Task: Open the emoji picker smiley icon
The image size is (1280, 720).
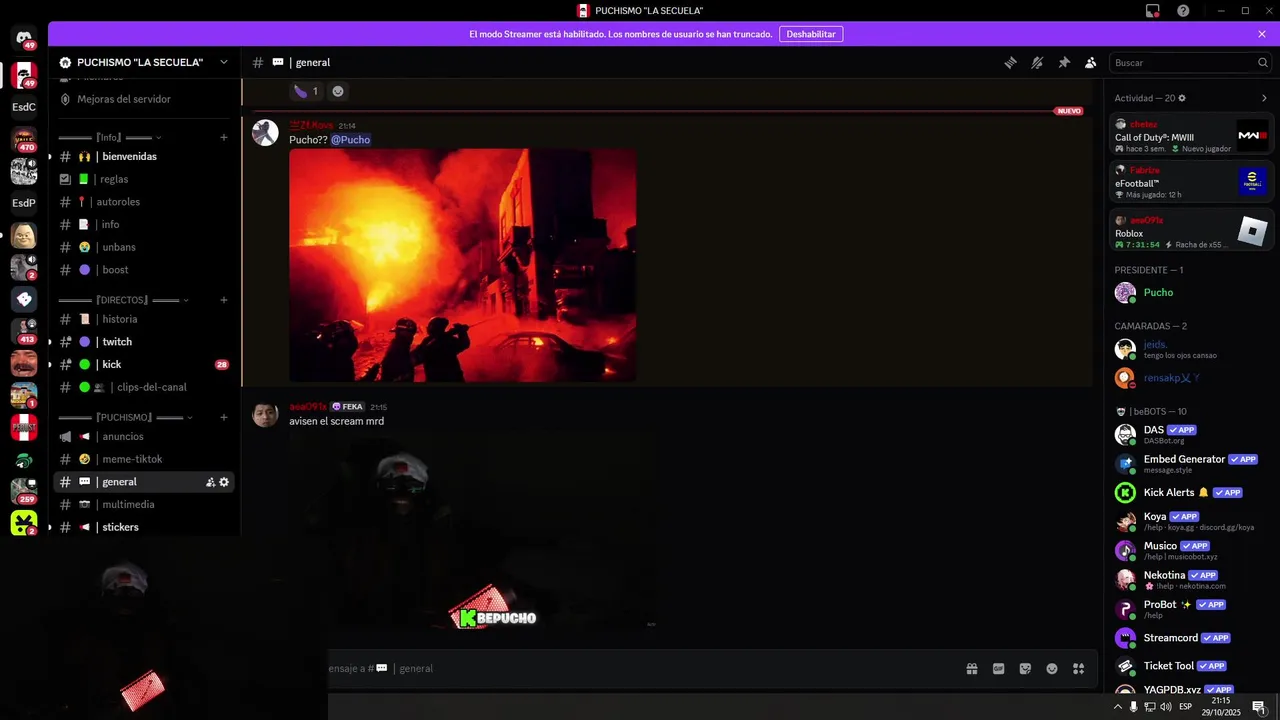Action: tap(1052, 669)
